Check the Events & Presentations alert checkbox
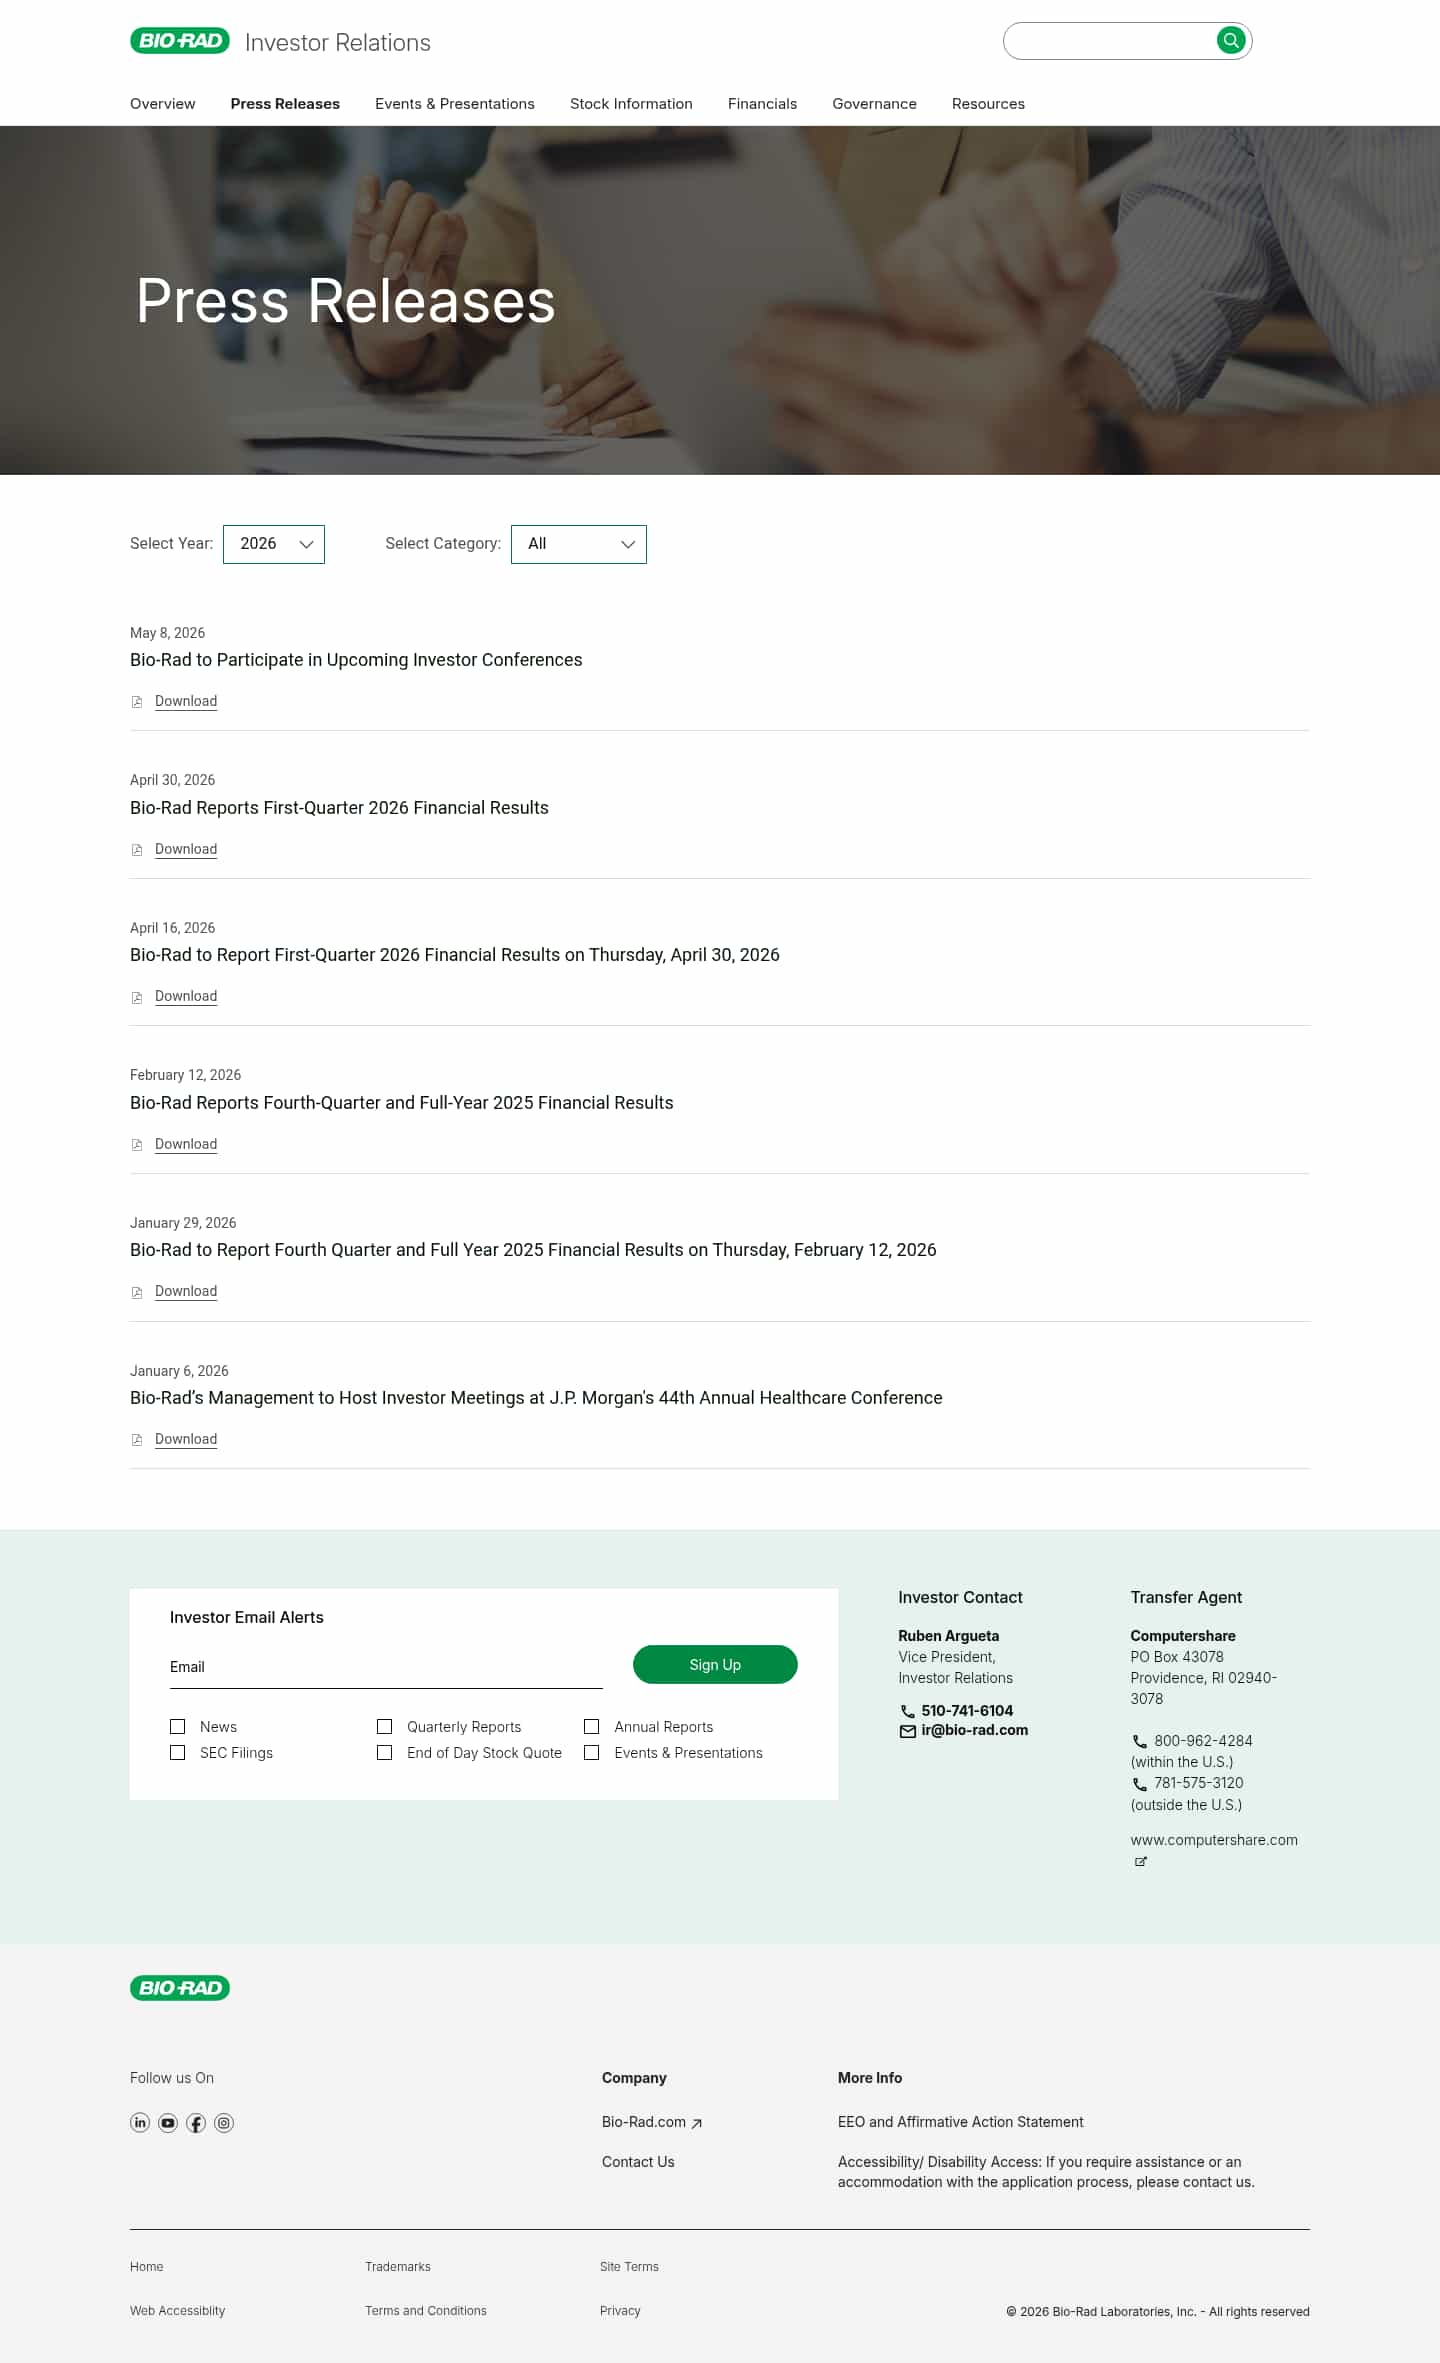This screenshot has width=1440, height=2363. [592, 1753]
